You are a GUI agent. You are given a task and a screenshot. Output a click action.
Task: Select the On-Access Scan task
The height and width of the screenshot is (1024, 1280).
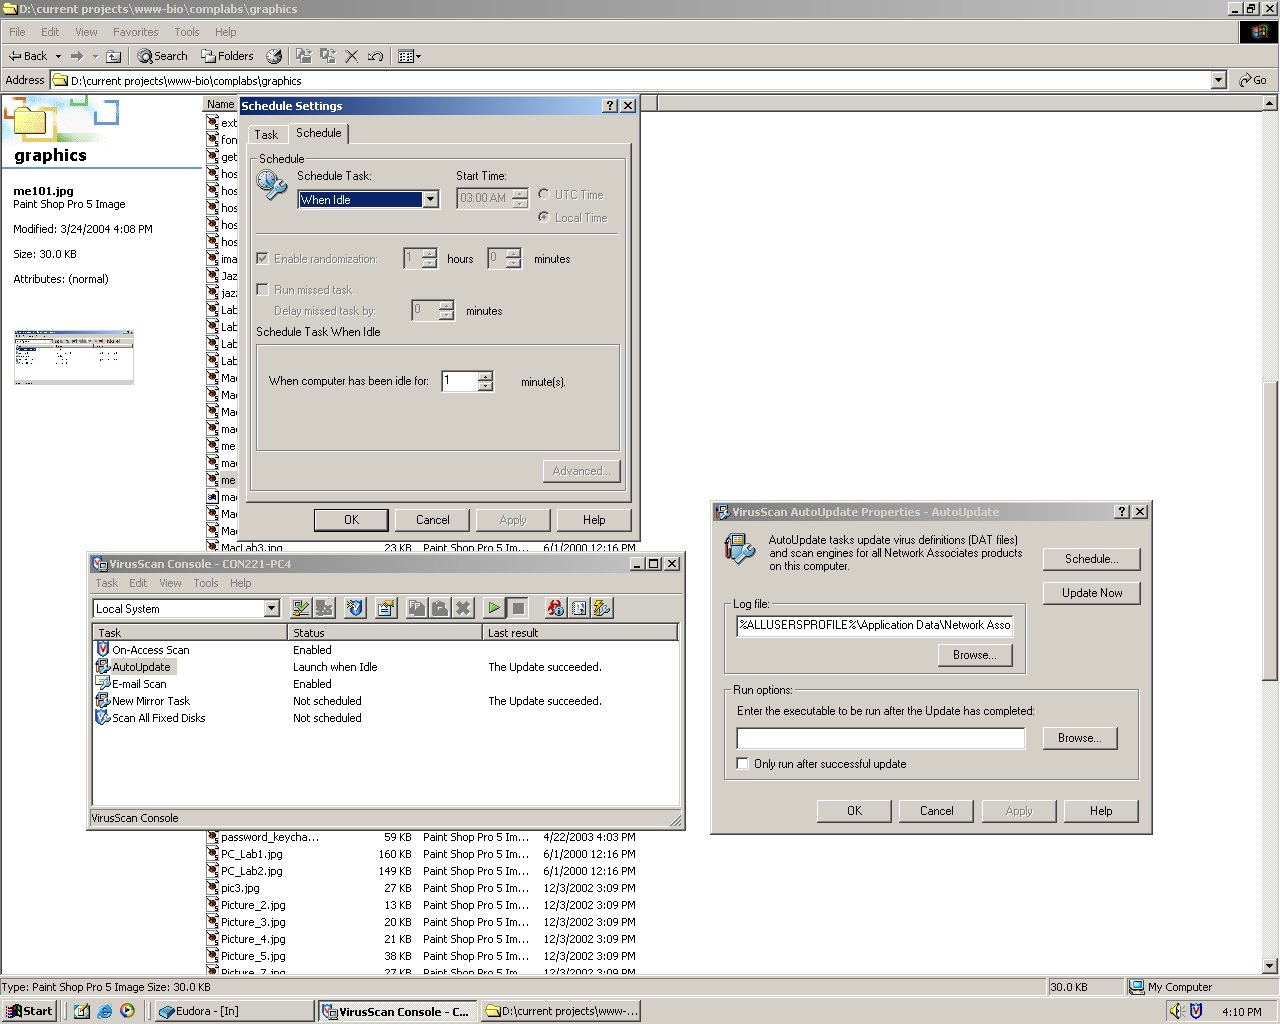(150, 650)
